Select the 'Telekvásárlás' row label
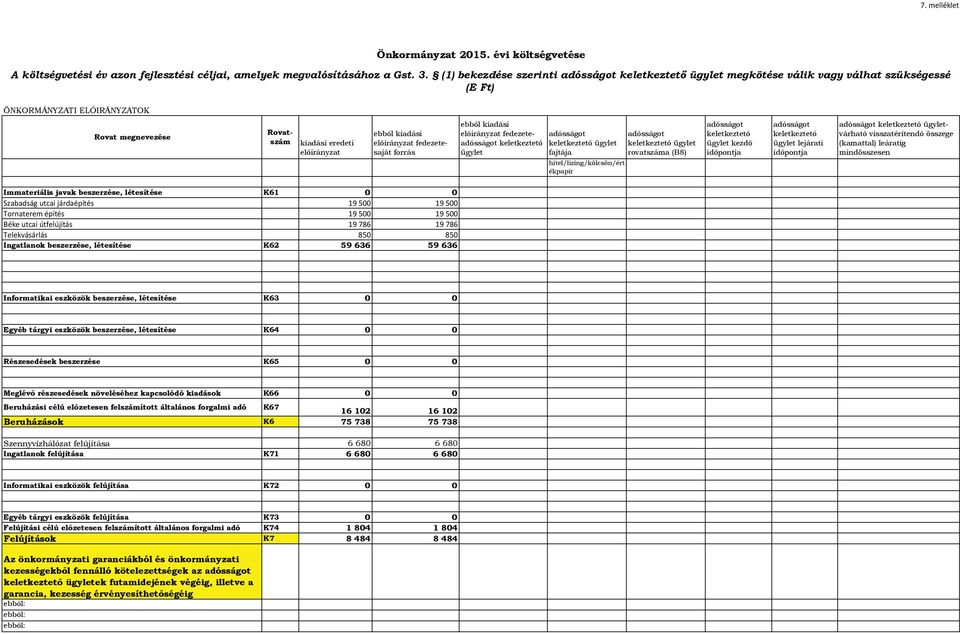 pyautogui.click(x=25, y=234)
